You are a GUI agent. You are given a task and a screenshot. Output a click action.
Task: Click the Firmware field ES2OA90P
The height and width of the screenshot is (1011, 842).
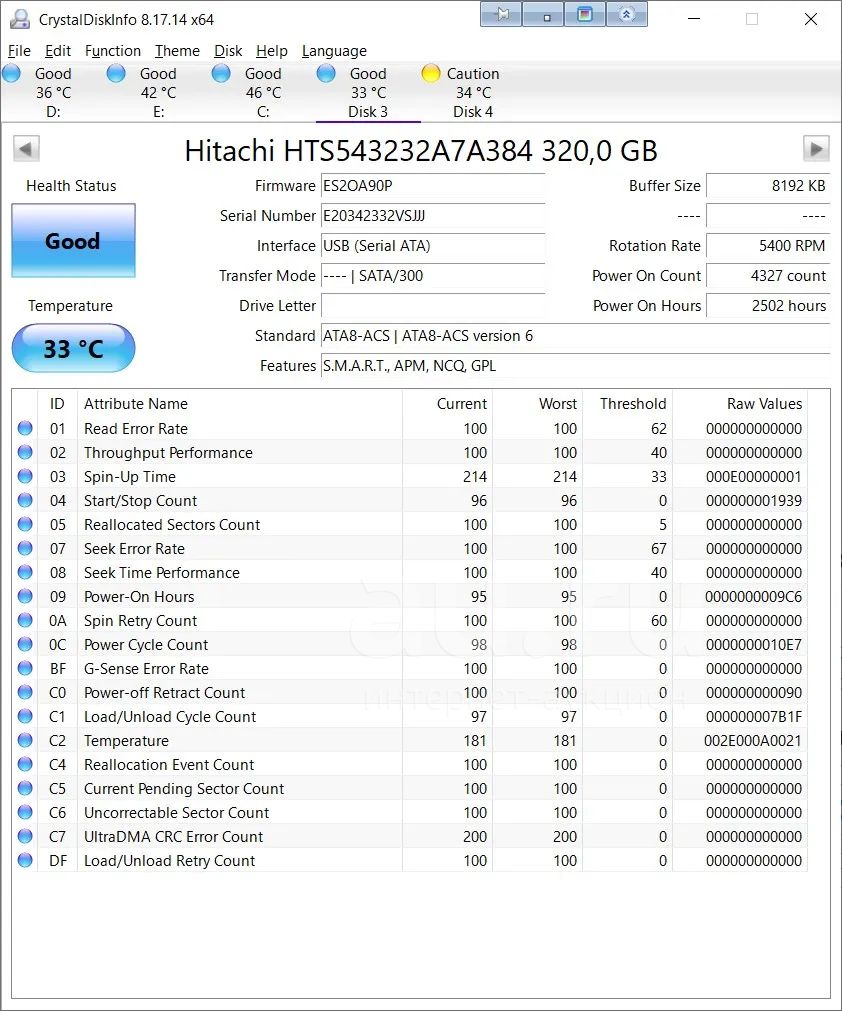pyautogui.click(x=433, y=186)
